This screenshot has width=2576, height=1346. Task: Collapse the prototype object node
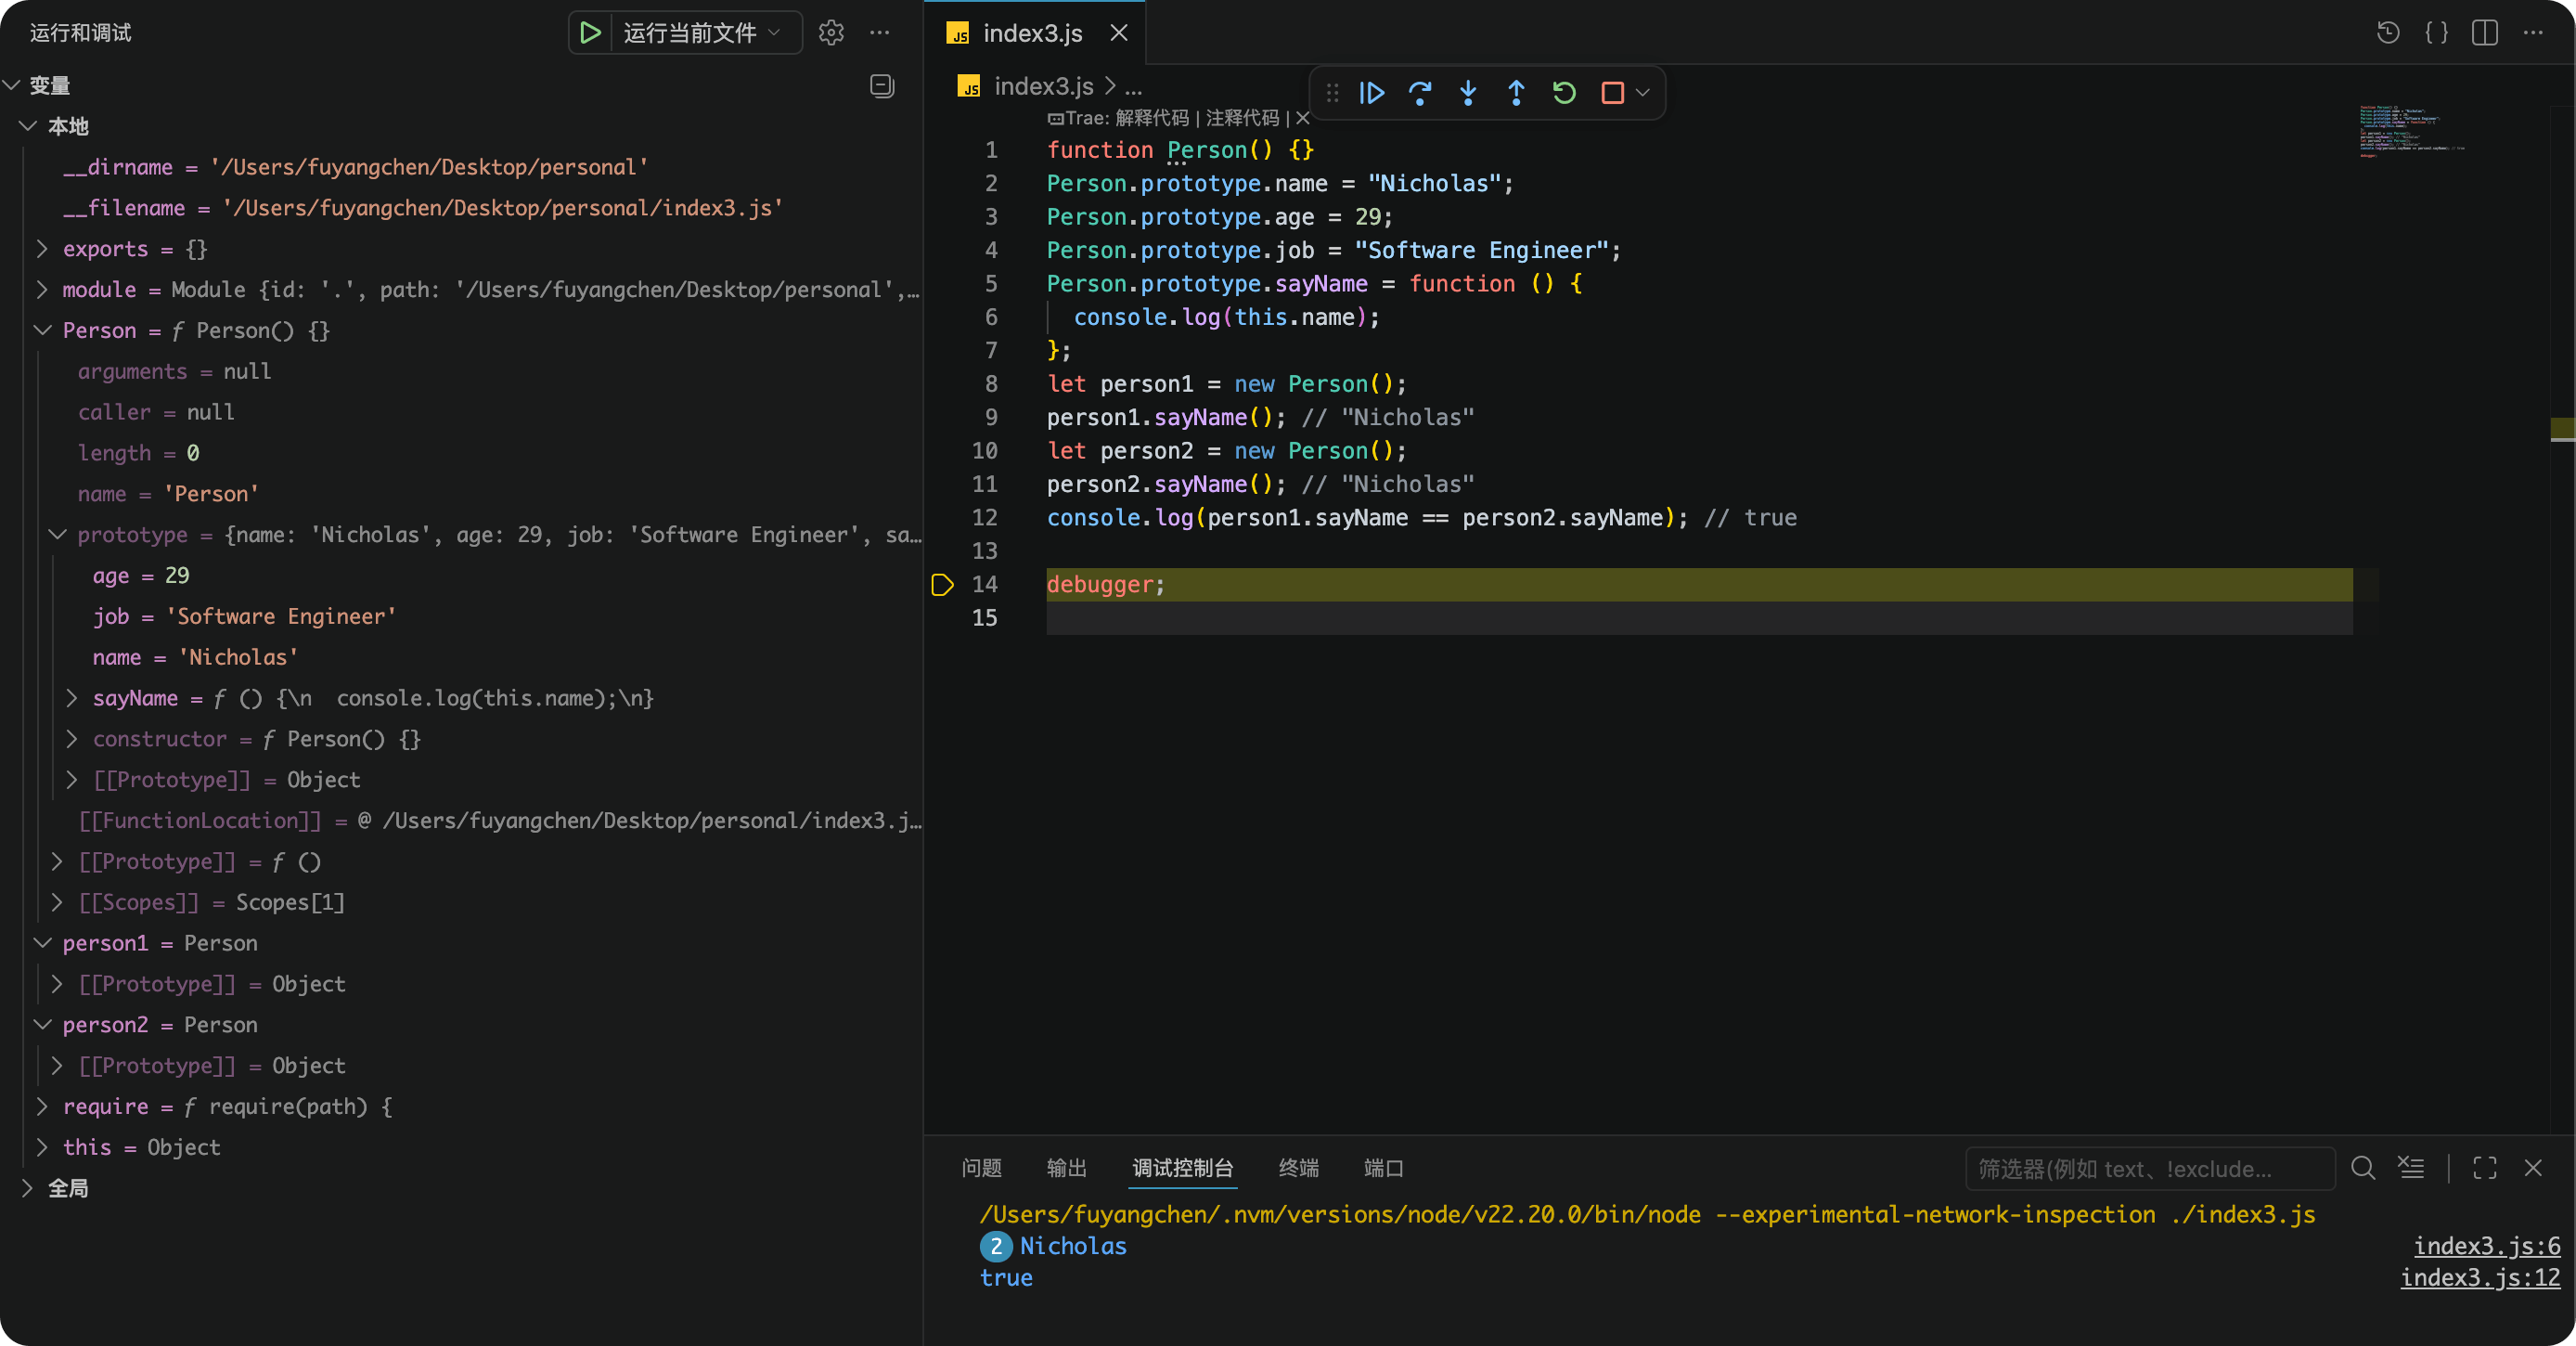pos(57,534)
